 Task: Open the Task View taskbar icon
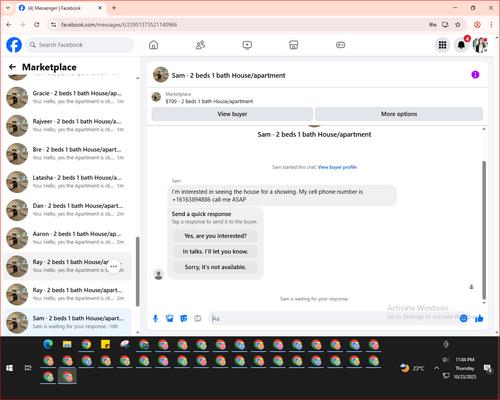pos(28,368)
